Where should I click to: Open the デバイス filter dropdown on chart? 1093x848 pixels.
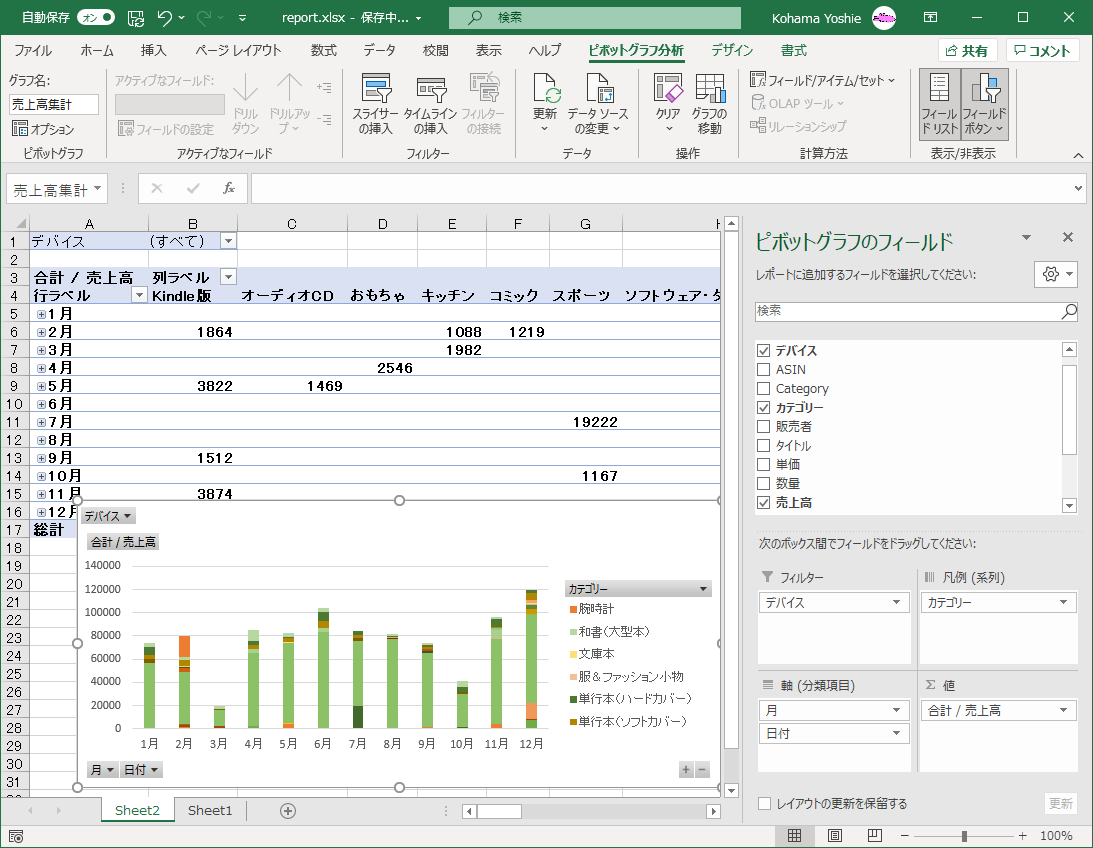pyautogui.click(x=108, y=517)
